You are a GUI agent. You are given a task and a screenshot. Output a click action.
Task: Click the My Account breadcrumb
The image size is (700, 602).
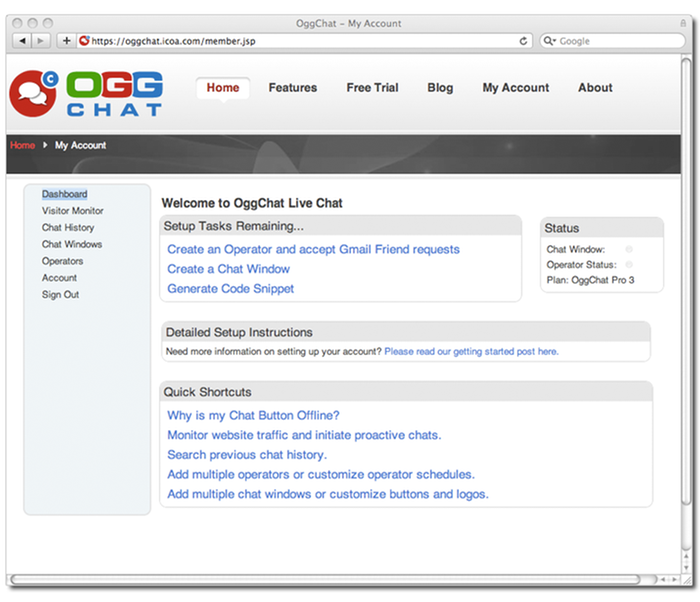coord(80,145)
